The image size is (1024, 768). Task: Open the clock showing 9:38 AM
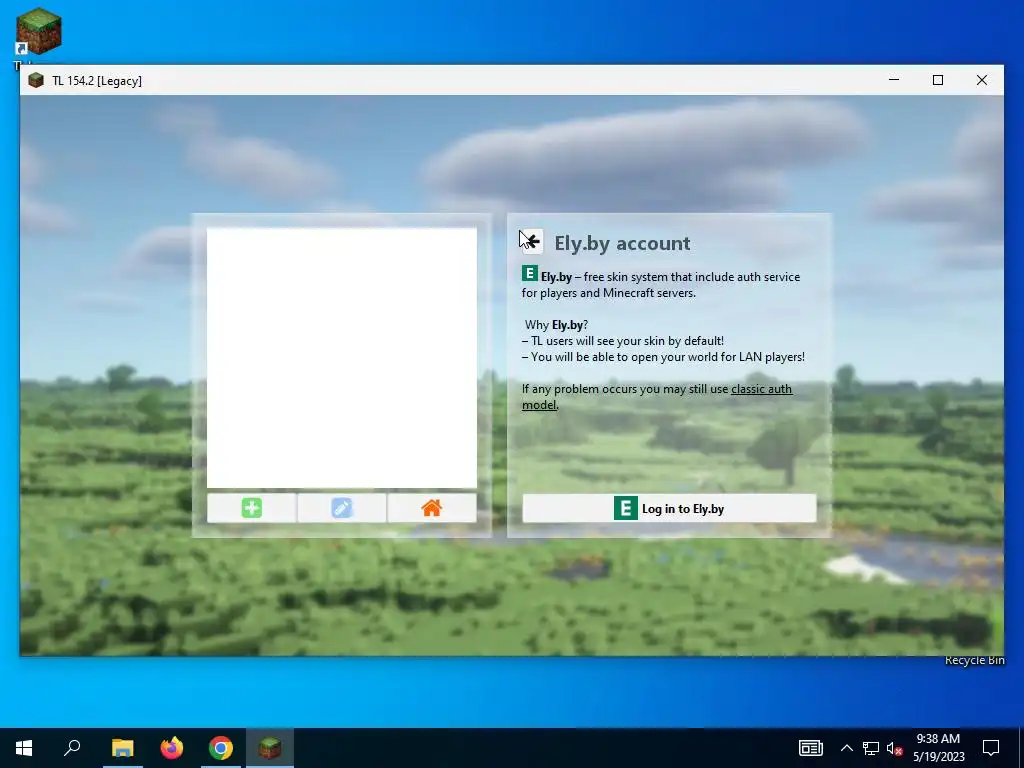coord(938,748)
